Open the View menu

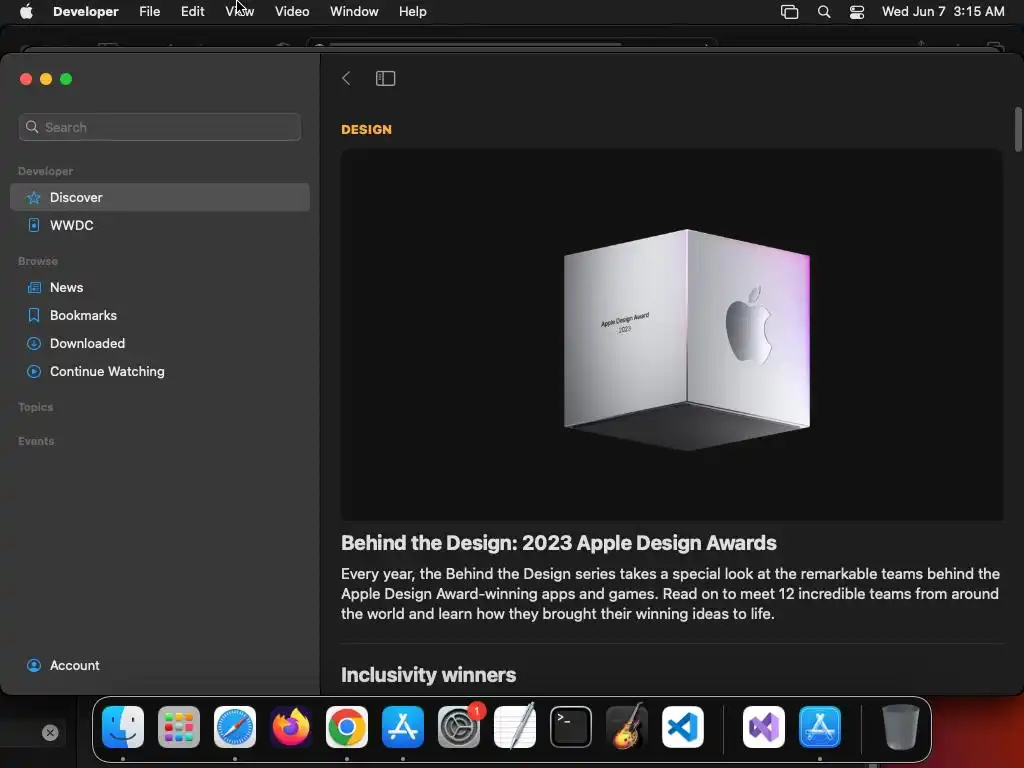(x=240, y=12)
